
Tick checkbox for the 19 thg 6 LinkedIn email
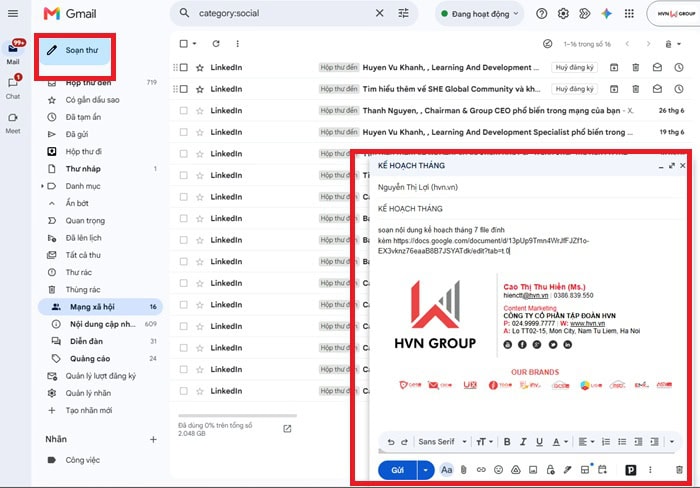point(183,132)
